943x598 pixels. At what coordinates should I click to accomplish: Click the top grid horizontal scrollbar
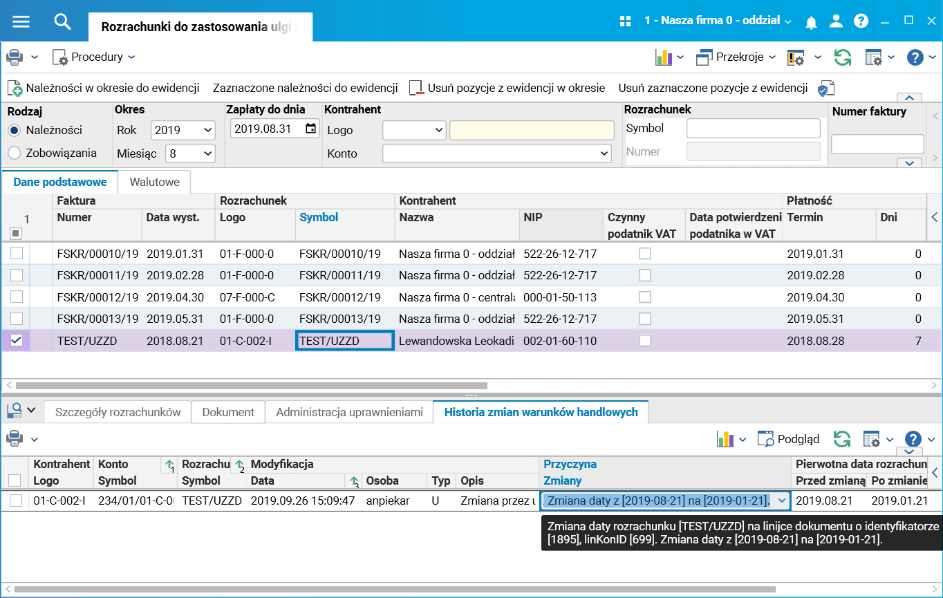(x=251, y=385)
